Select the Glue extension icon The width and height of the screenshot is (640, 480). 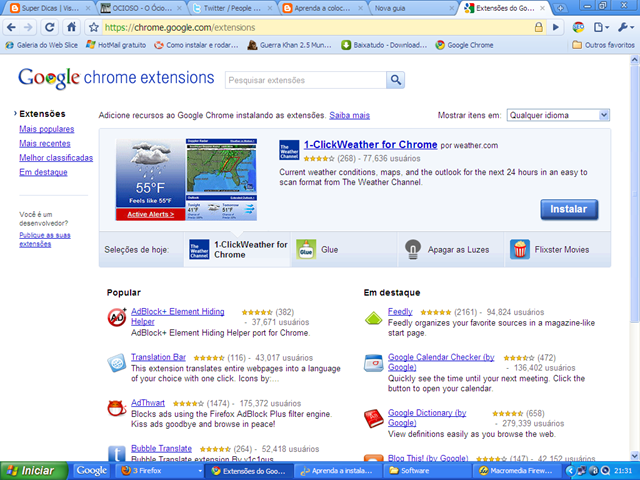(306, 249)
